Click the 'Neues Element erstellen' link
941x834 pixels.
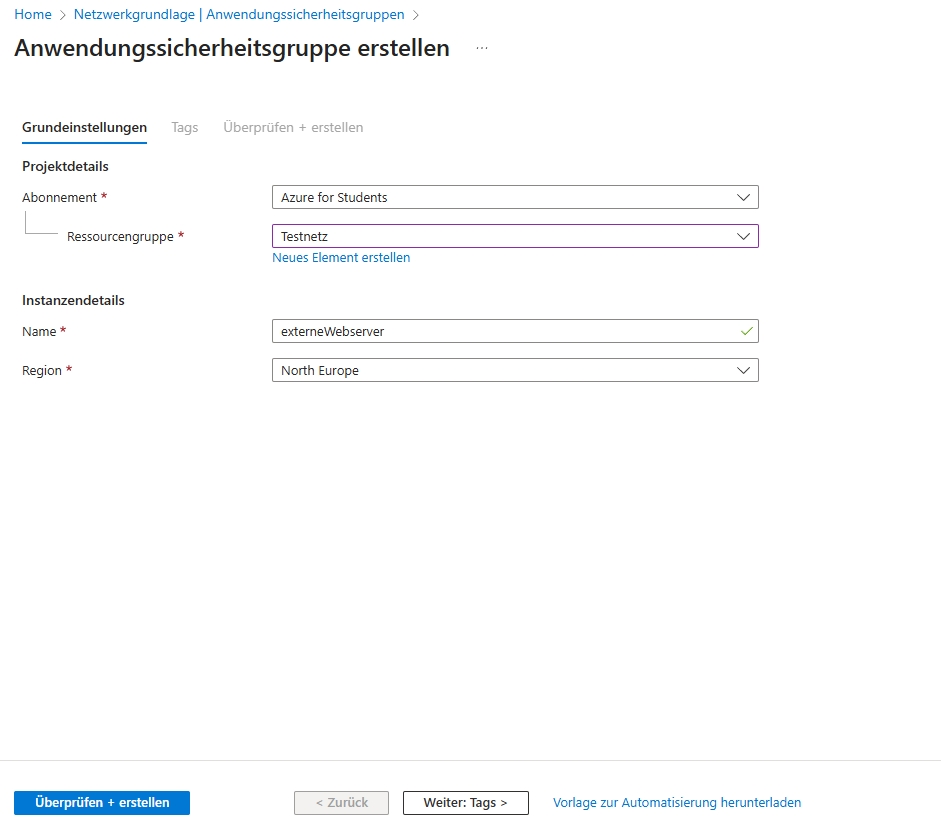[x=341, y=258]
